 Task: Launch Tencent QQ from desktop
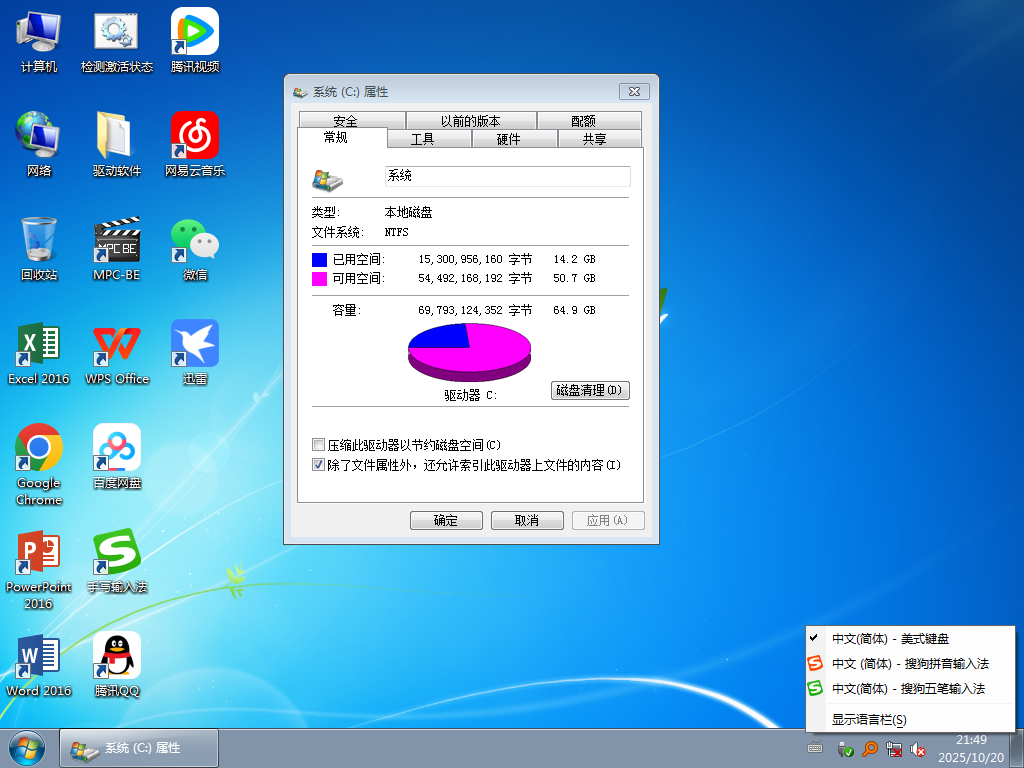[117, 657]
